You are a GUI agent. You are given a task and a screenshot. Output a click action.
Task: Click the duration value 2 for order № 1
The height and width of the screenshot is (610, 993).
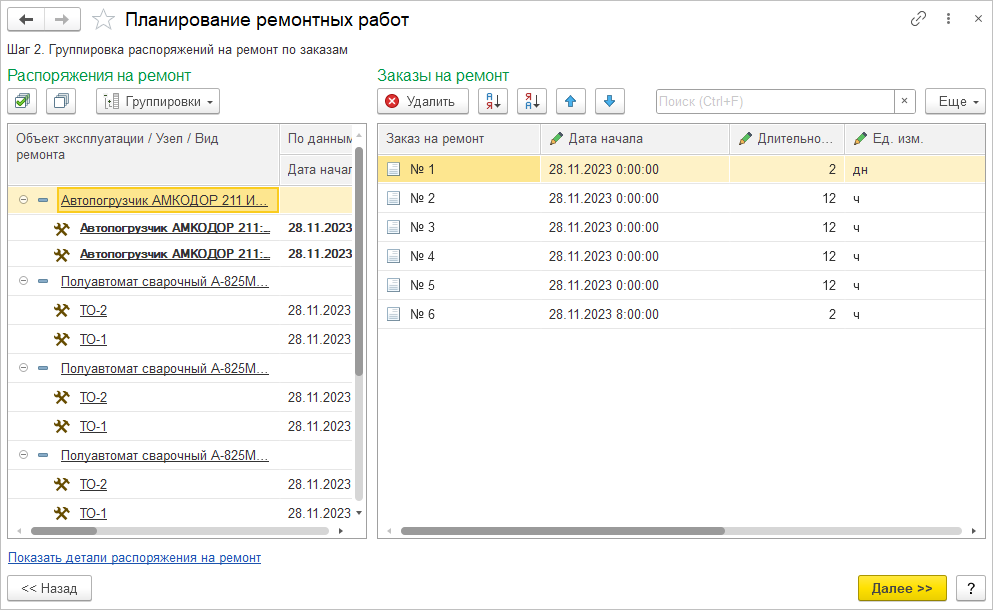[x=832, y=170]
